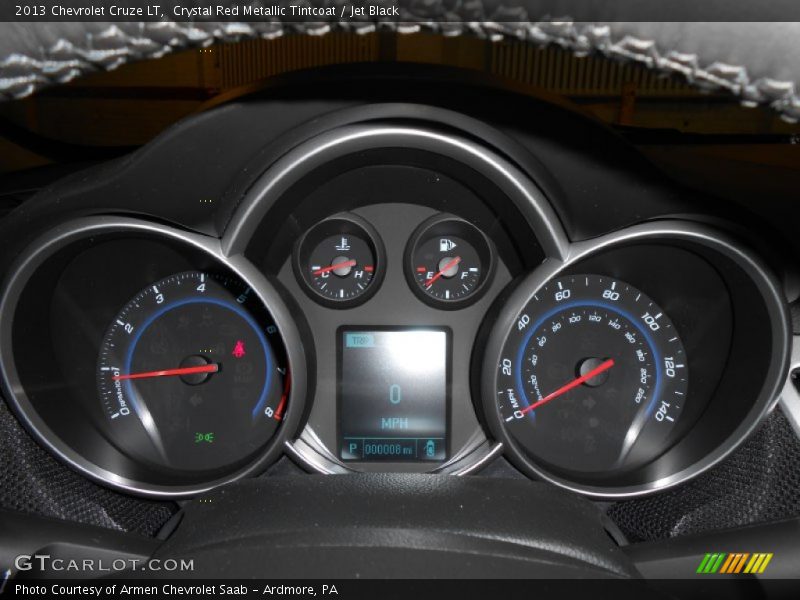Click the green headlight indicator icon
This screenshot has height=600, width=800.
tap(204, 437)
